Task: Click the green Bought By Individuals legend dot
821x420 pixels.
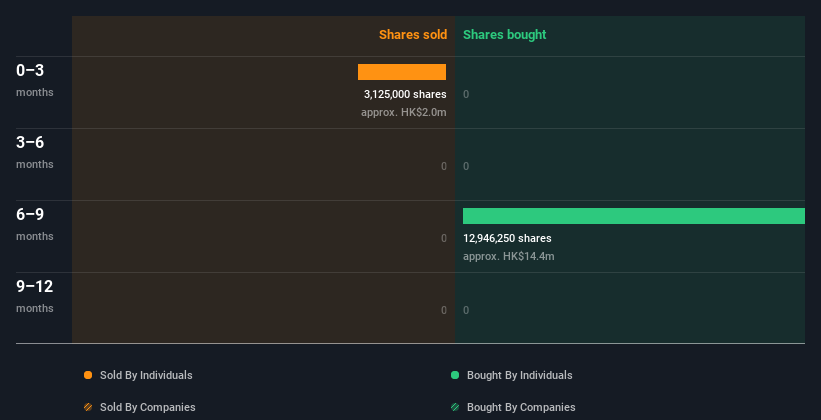Action: [x=455, y=375]
